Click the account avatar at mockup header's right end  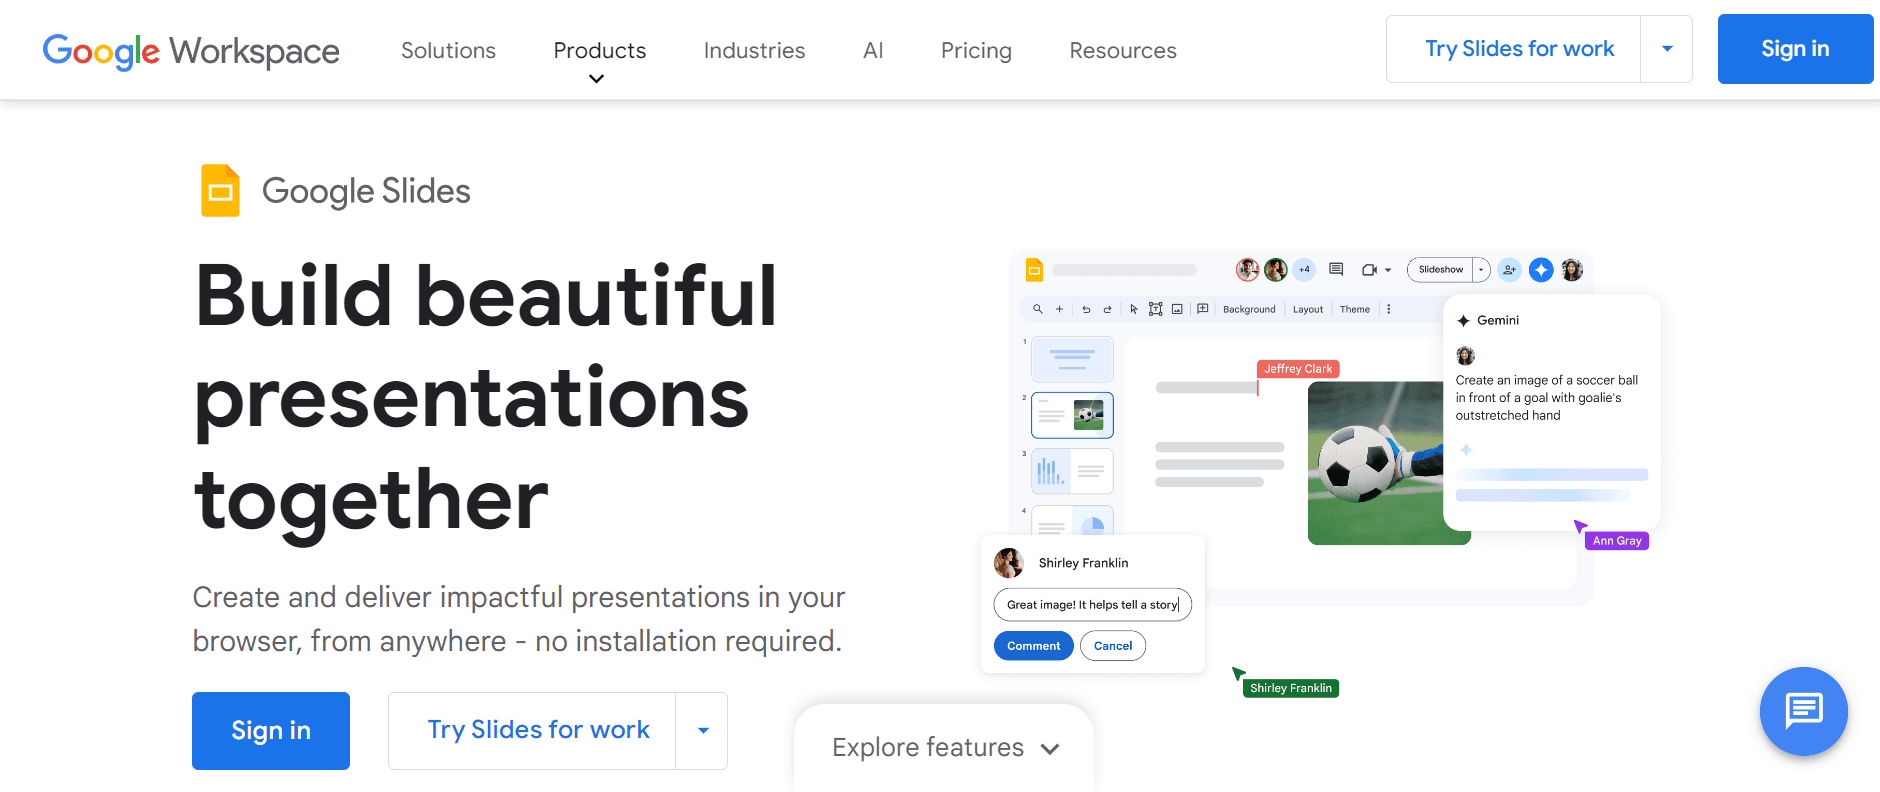pyautogui.click(x=1572, y=270)
